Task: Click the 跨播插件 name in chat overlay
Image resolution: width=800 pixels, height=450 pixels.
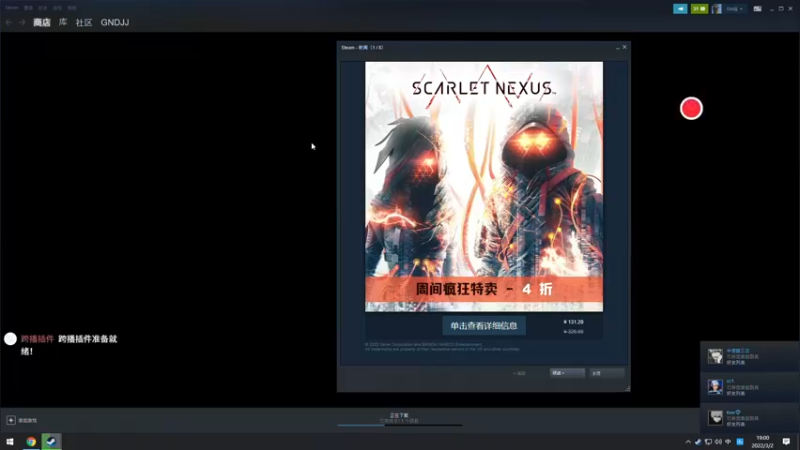Action: click(37, 339)
